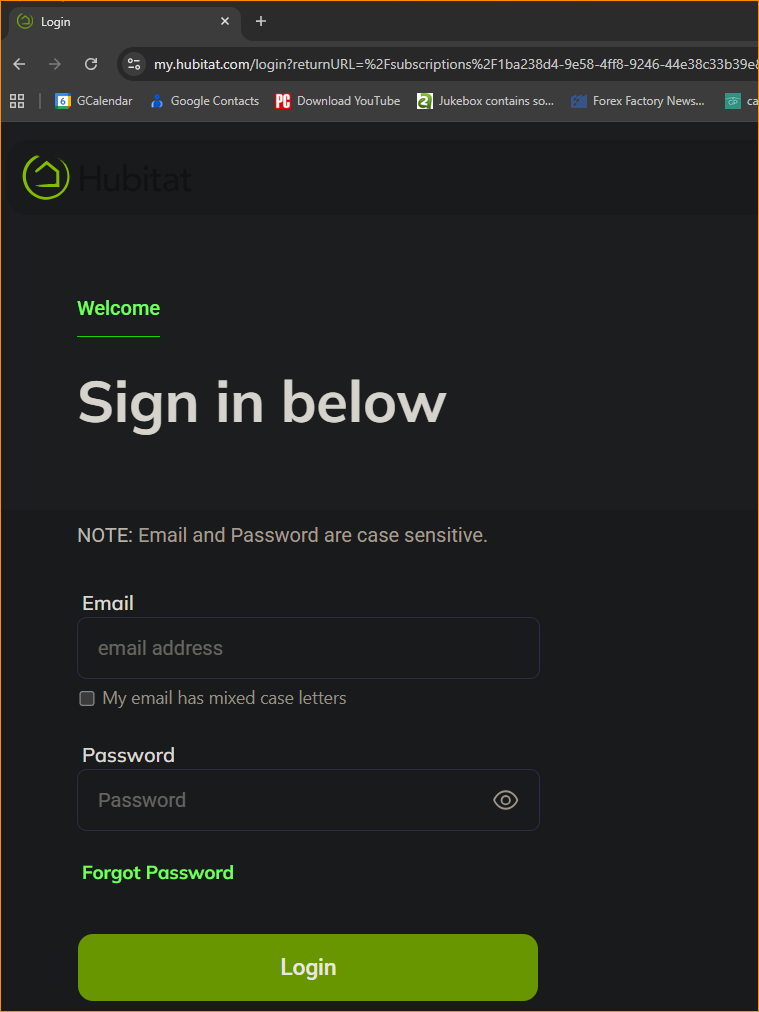Show password using the eye icon
This screenshot has height=1012, width=759.
[x=506, y=800]
